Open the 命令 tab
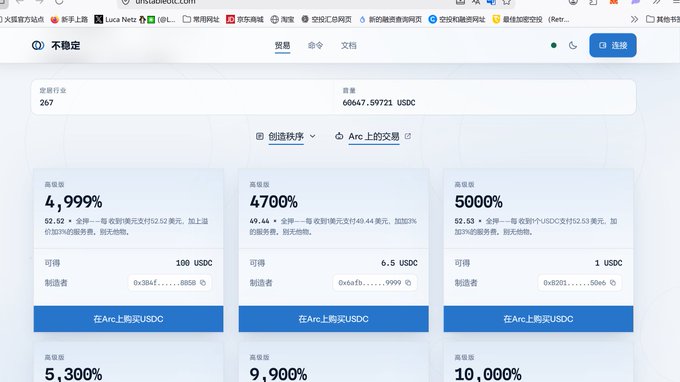 pos(315,46)
